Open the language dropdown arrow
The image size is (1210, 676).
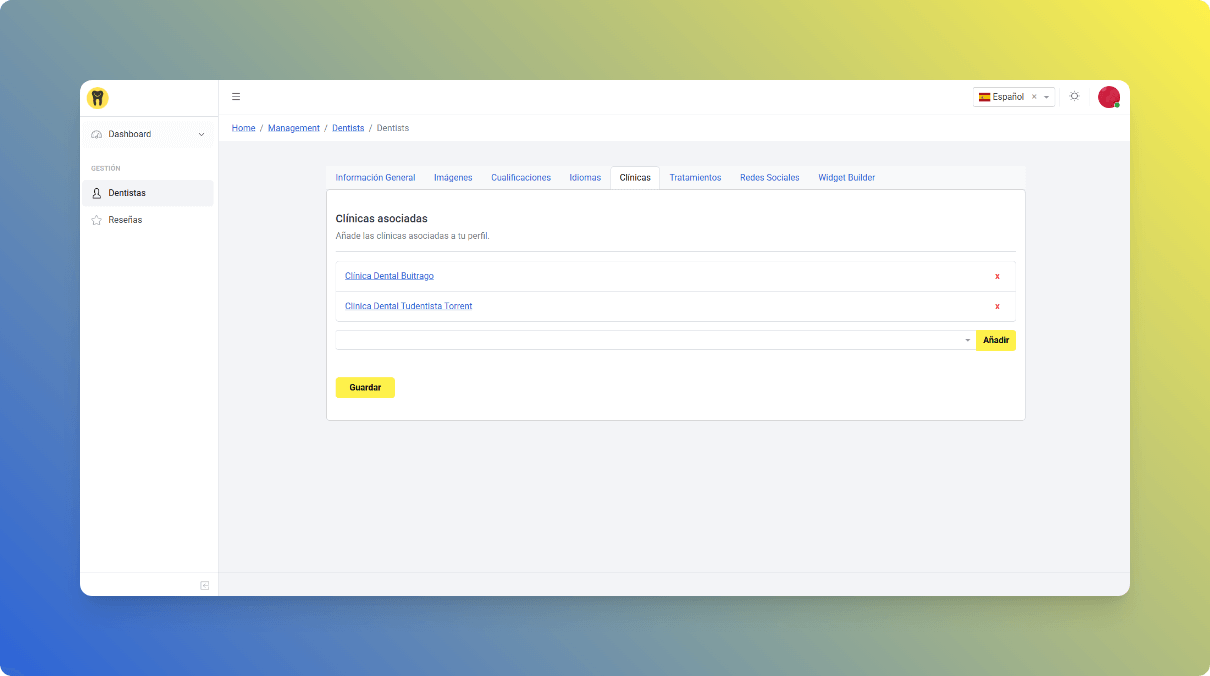coord(1046,97)
